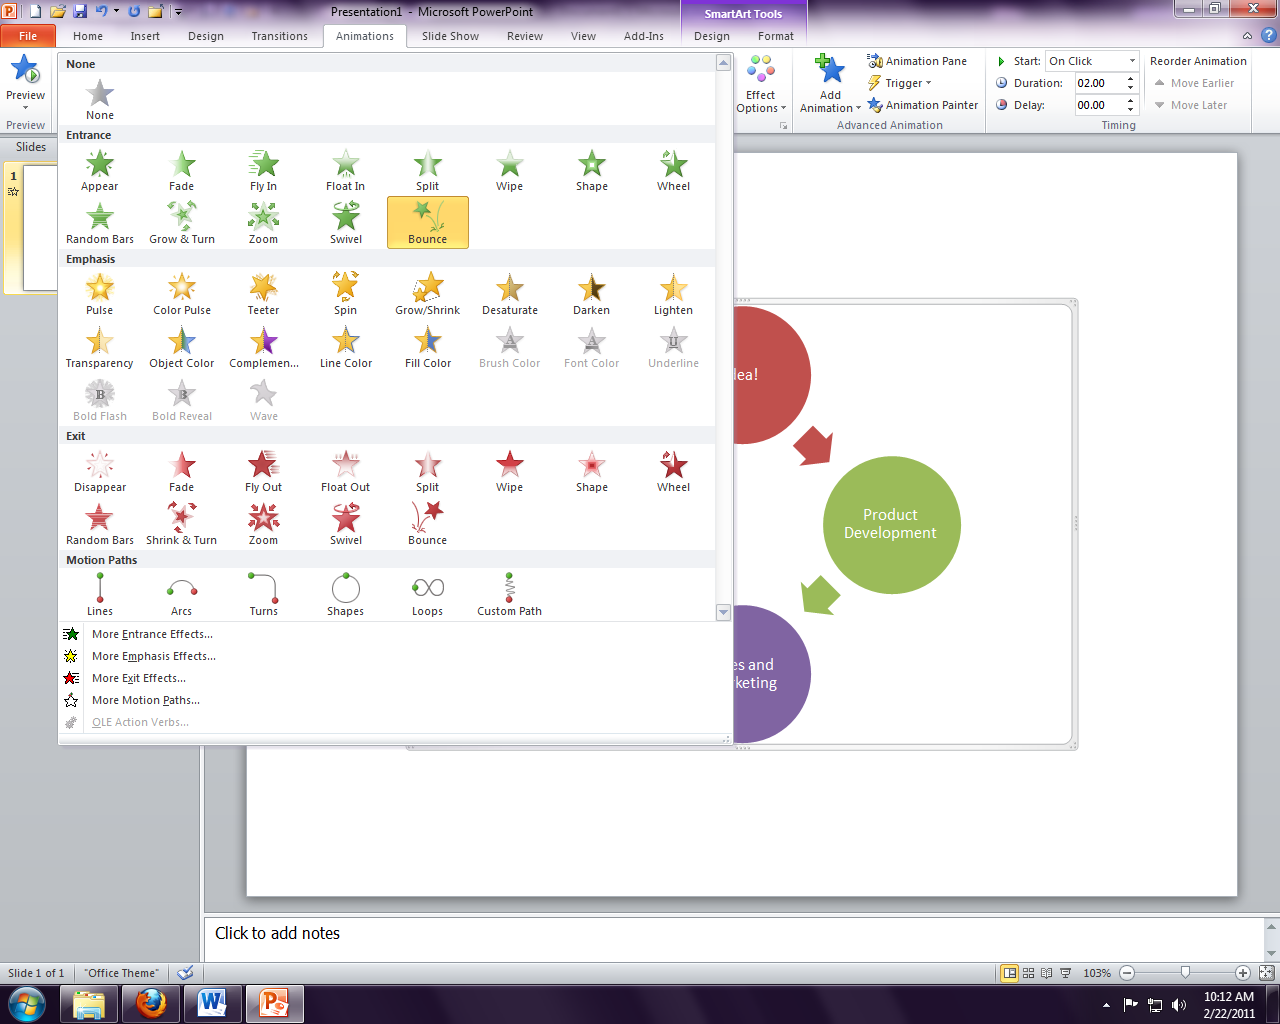
Task: Open the SmartArt Tools Format tab
Action: coord(775,36)
